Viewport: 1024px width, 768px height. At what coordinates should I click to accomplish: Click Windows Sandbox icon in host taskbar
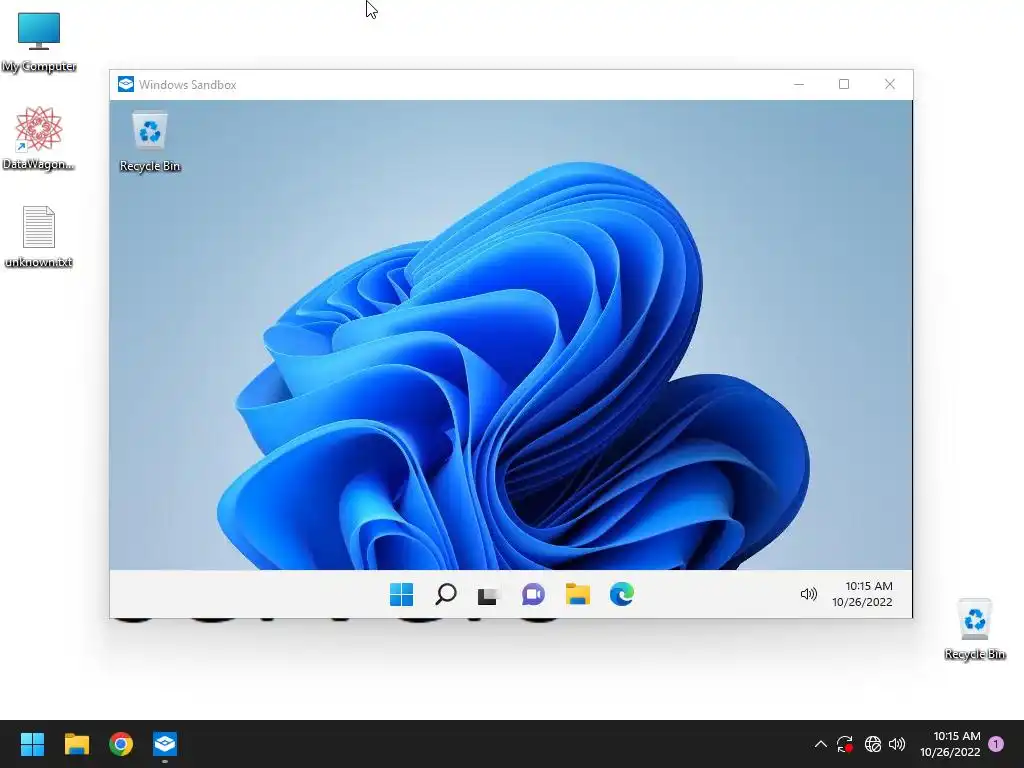(x=165, y=744)
